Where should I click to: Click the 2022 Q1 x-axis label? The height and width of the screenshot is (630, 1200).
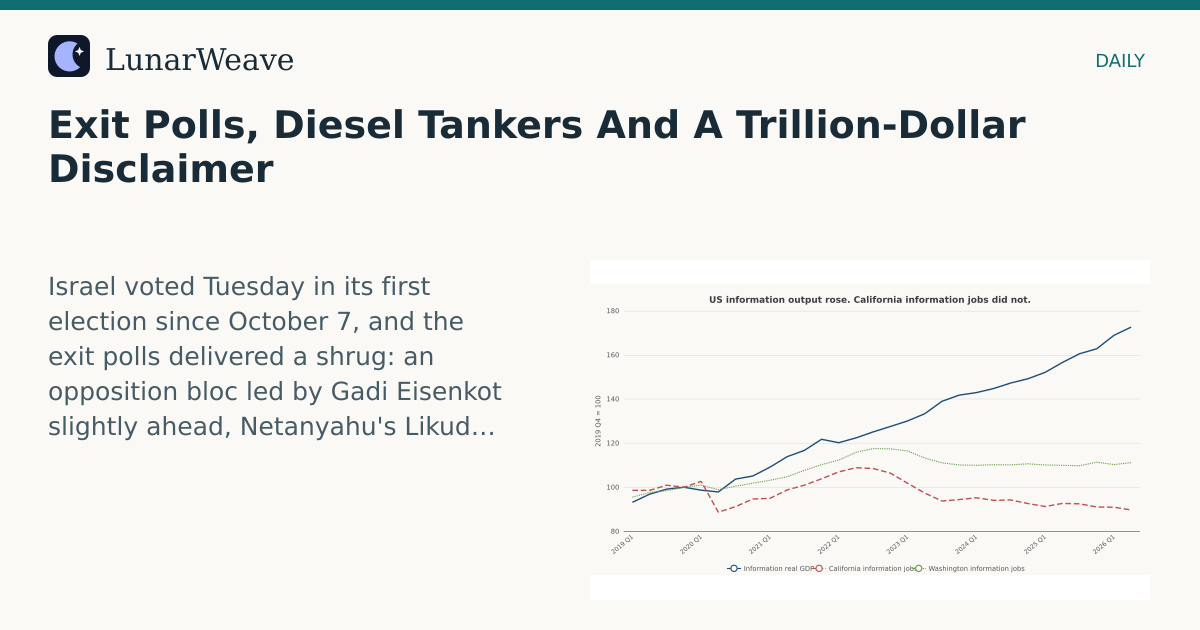828,544
